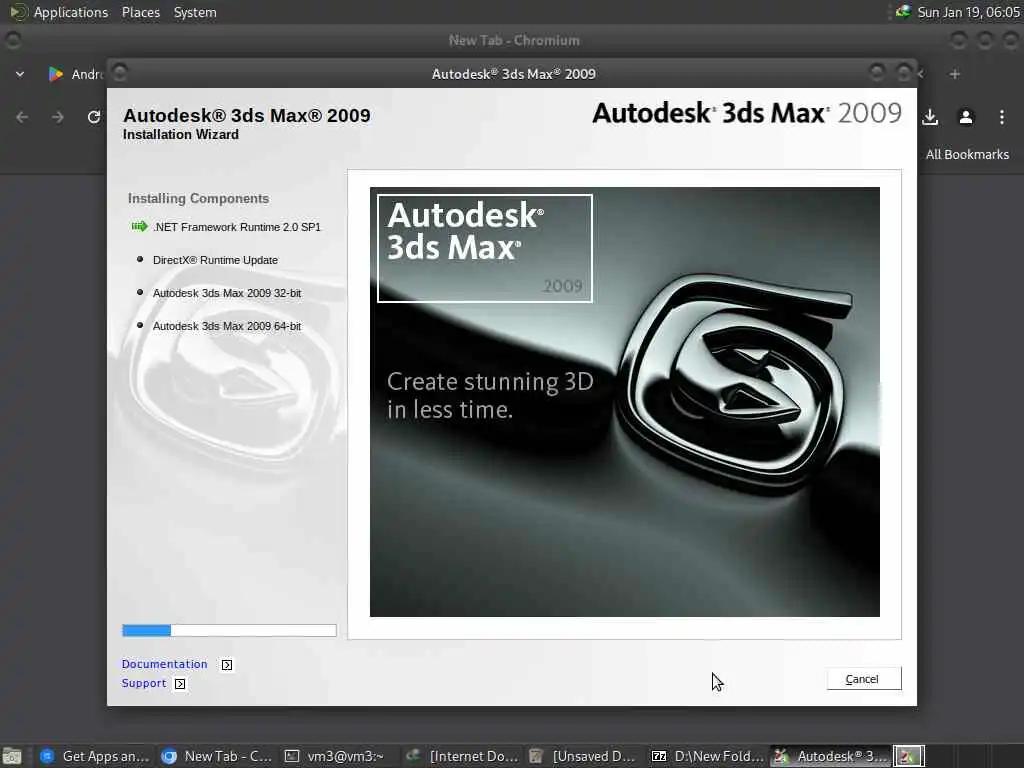Click the 3ds Max splash image
This screenshot has height=768, width=1024.
624,402
